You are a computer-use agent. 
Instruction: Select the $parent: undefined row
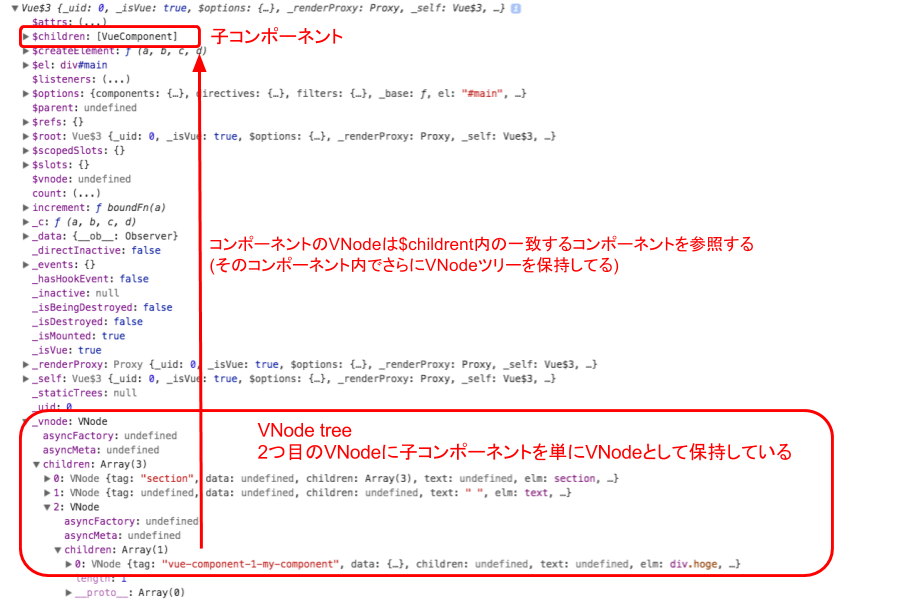click(84, 108)
